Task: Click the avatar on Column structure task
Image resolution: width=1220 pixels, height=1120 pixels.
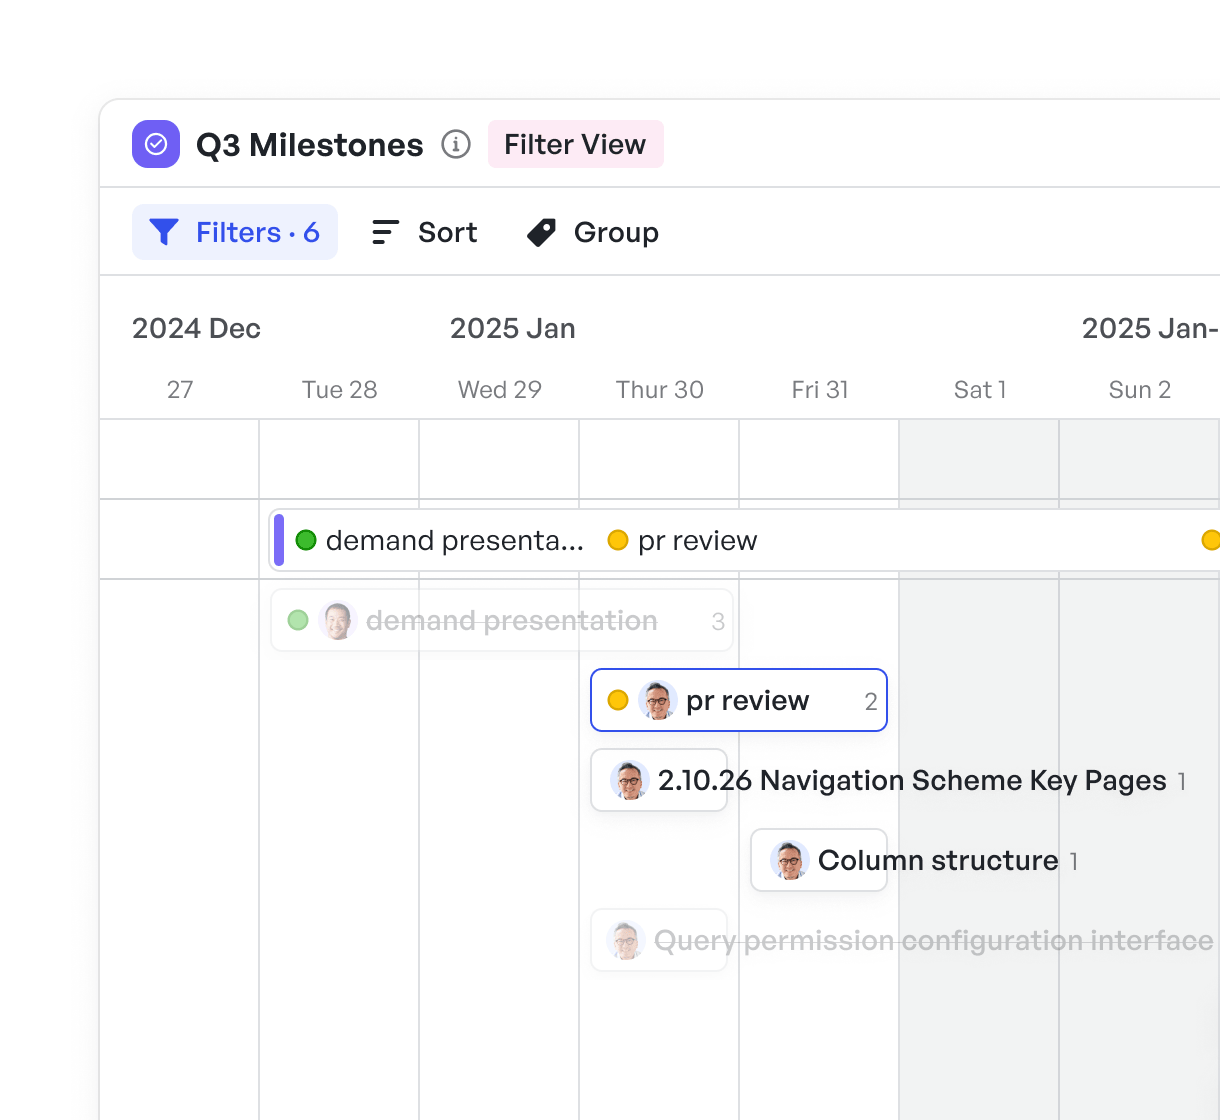Action: coord(790,860)
